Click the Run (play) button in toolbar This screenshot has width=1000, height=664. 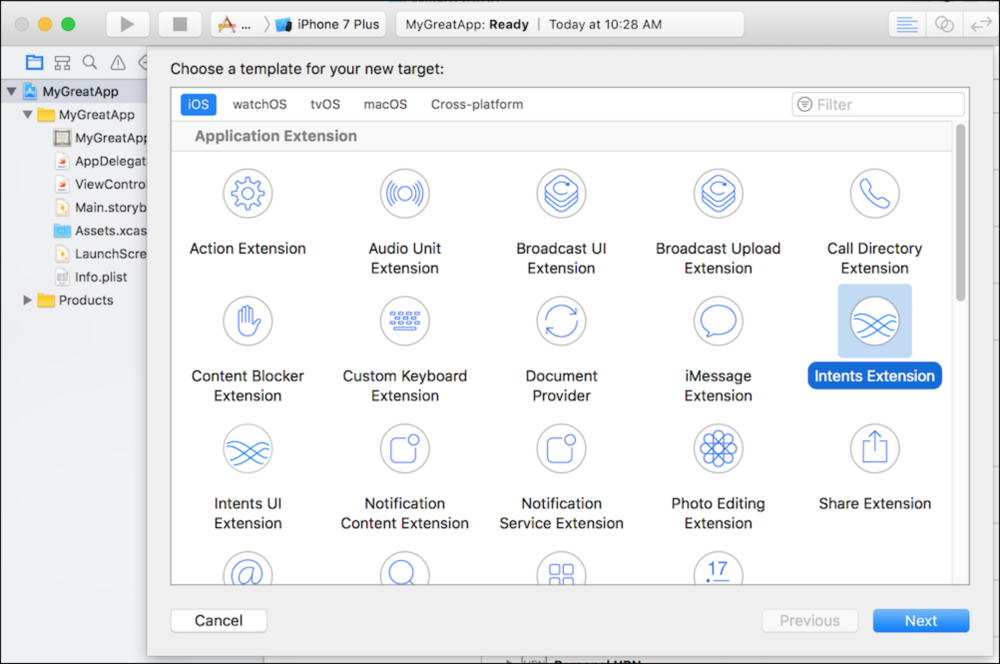tap(127, 24)
